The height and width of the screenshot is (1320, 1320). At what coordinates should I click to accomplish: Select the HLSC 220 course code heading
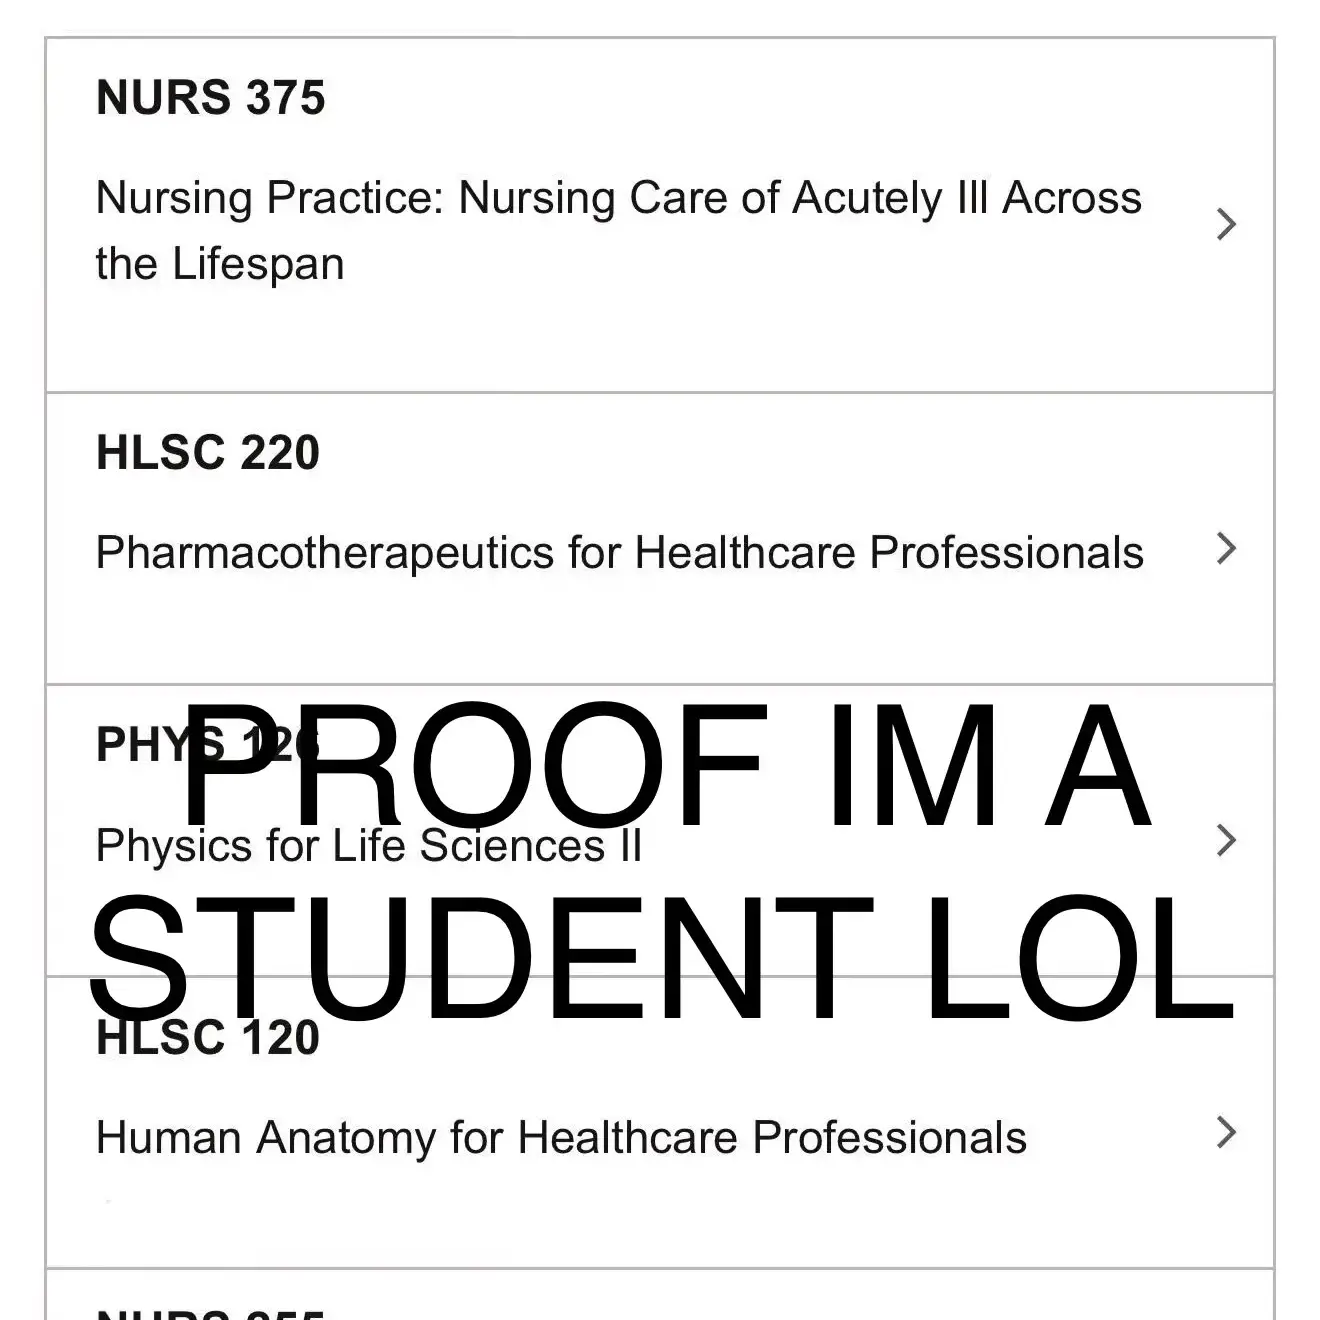208,452
